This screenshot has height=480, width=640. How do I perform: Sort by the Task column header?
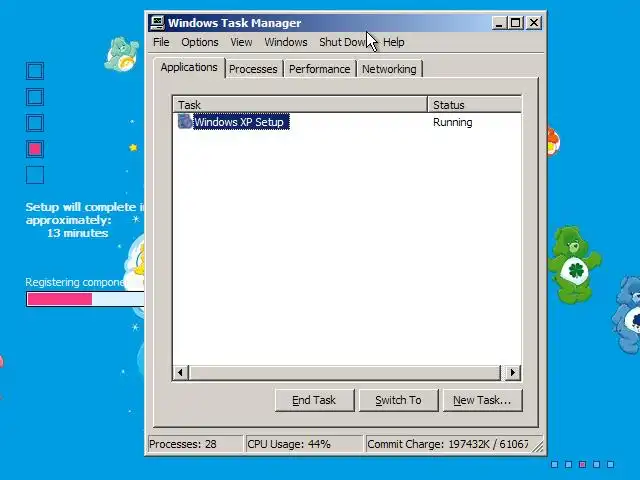click(x=300, y=104)
